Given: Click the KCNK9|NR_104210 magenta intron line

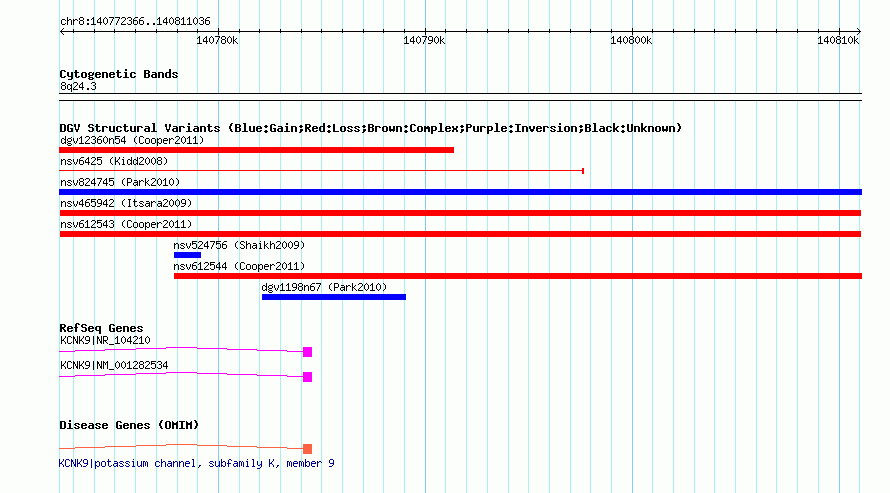Looking at the screenshot, I should point(181,349).
